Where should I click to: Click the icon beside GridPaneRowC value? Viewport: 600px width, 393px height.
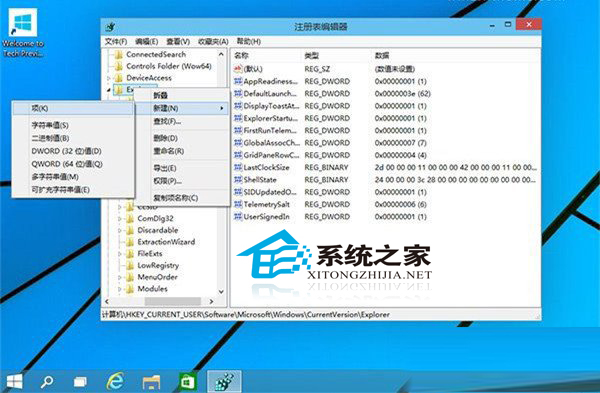coord(238,155)
